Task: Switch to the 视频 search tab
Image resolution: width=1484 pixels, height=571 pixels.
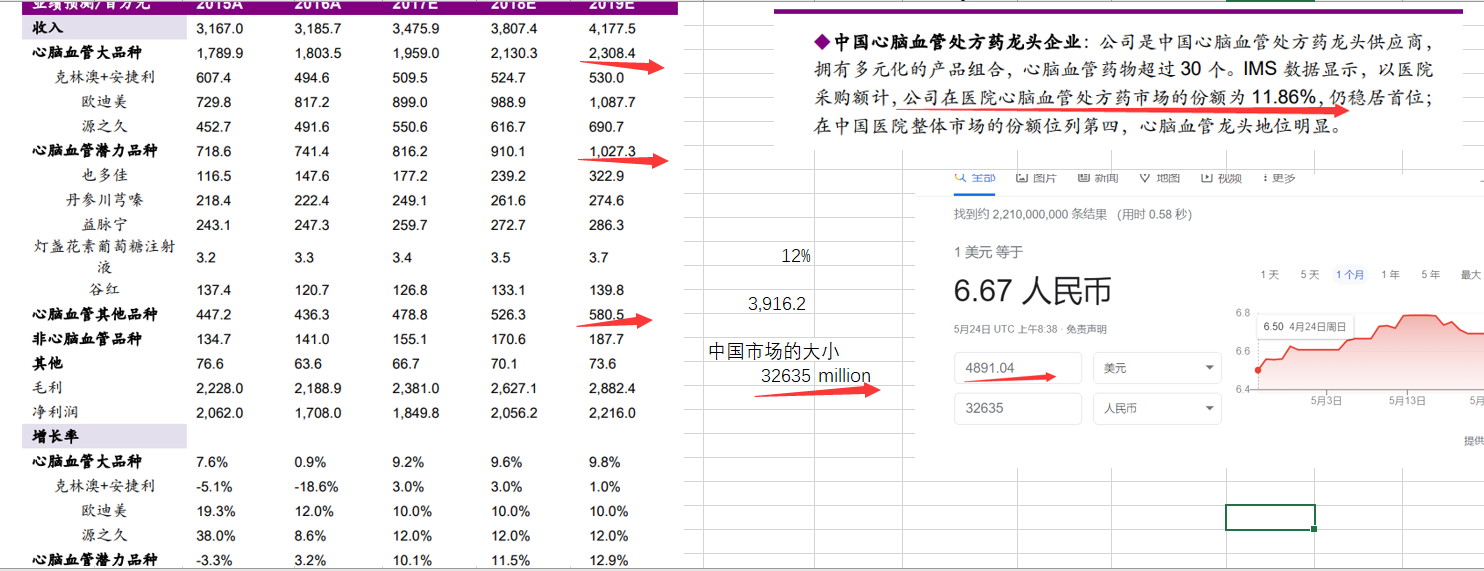Action: (1220, 178)
